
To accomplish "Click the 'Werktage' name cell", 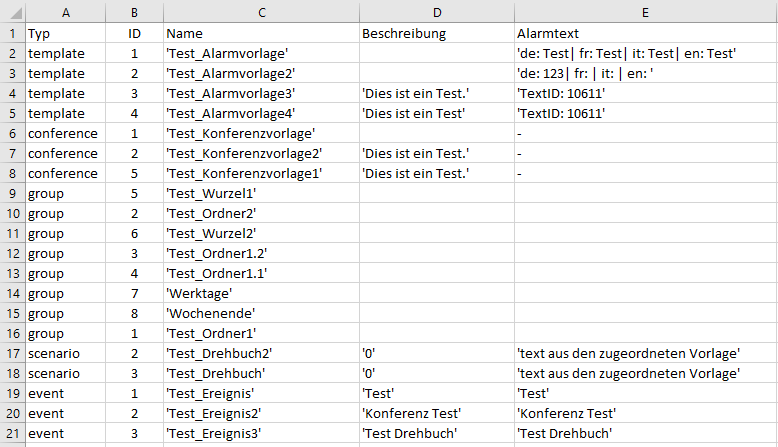I will [x=261, y=293].
